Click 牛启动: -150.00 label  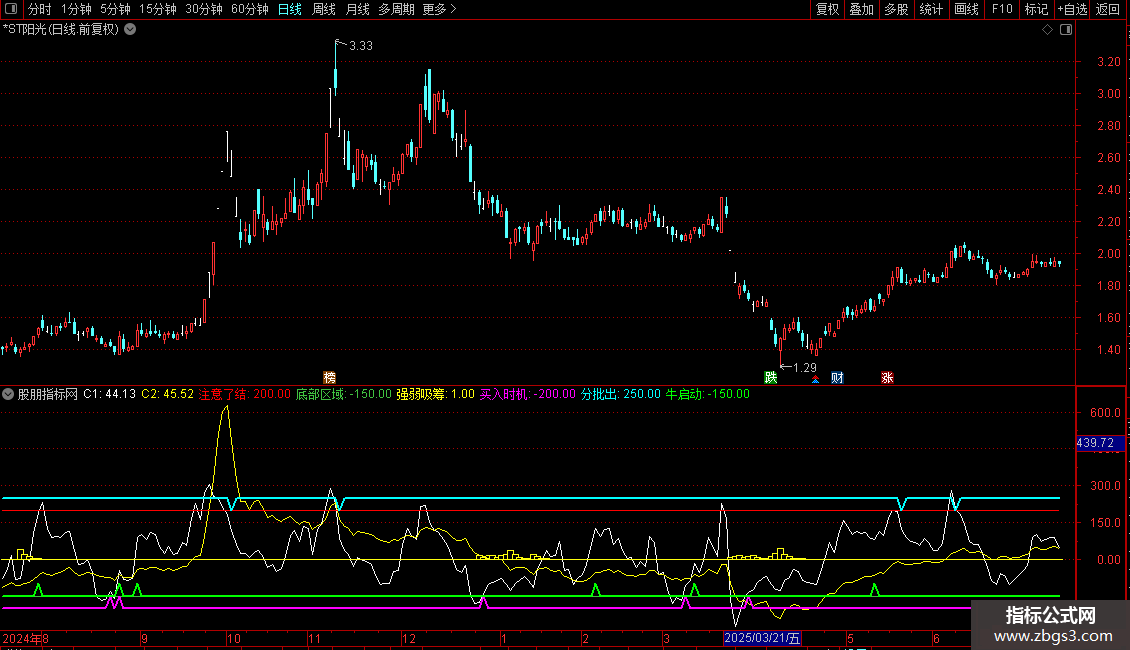click(707, 394)
